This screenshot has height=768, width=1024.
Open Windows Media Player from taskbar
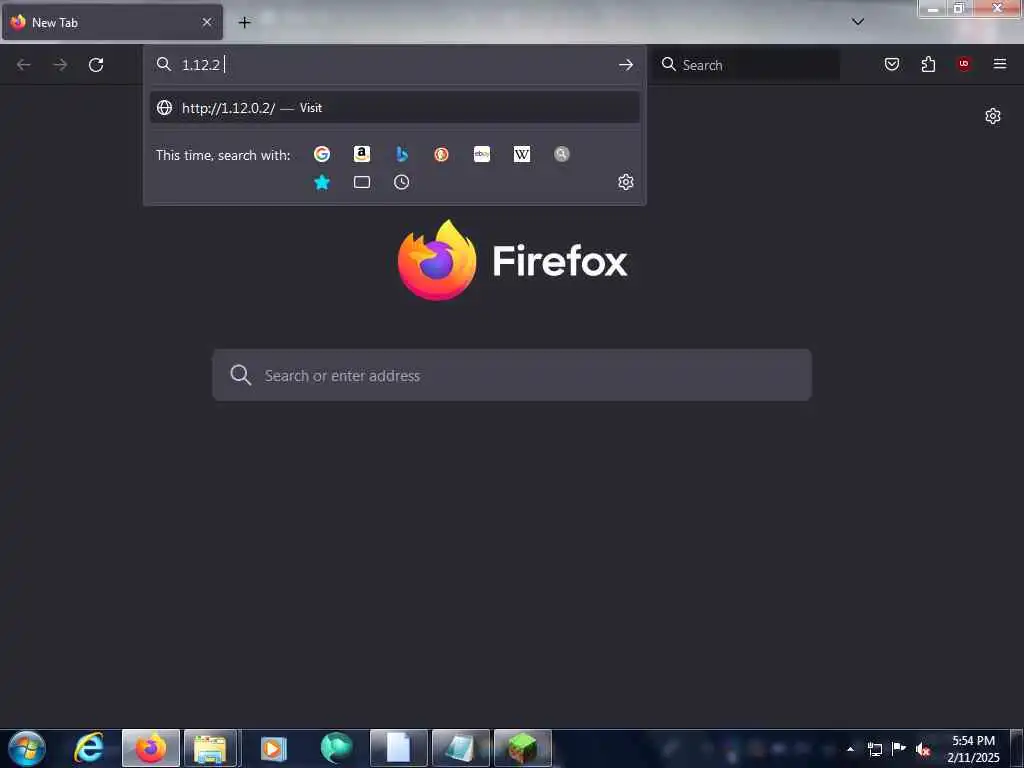tap(274, 748)
